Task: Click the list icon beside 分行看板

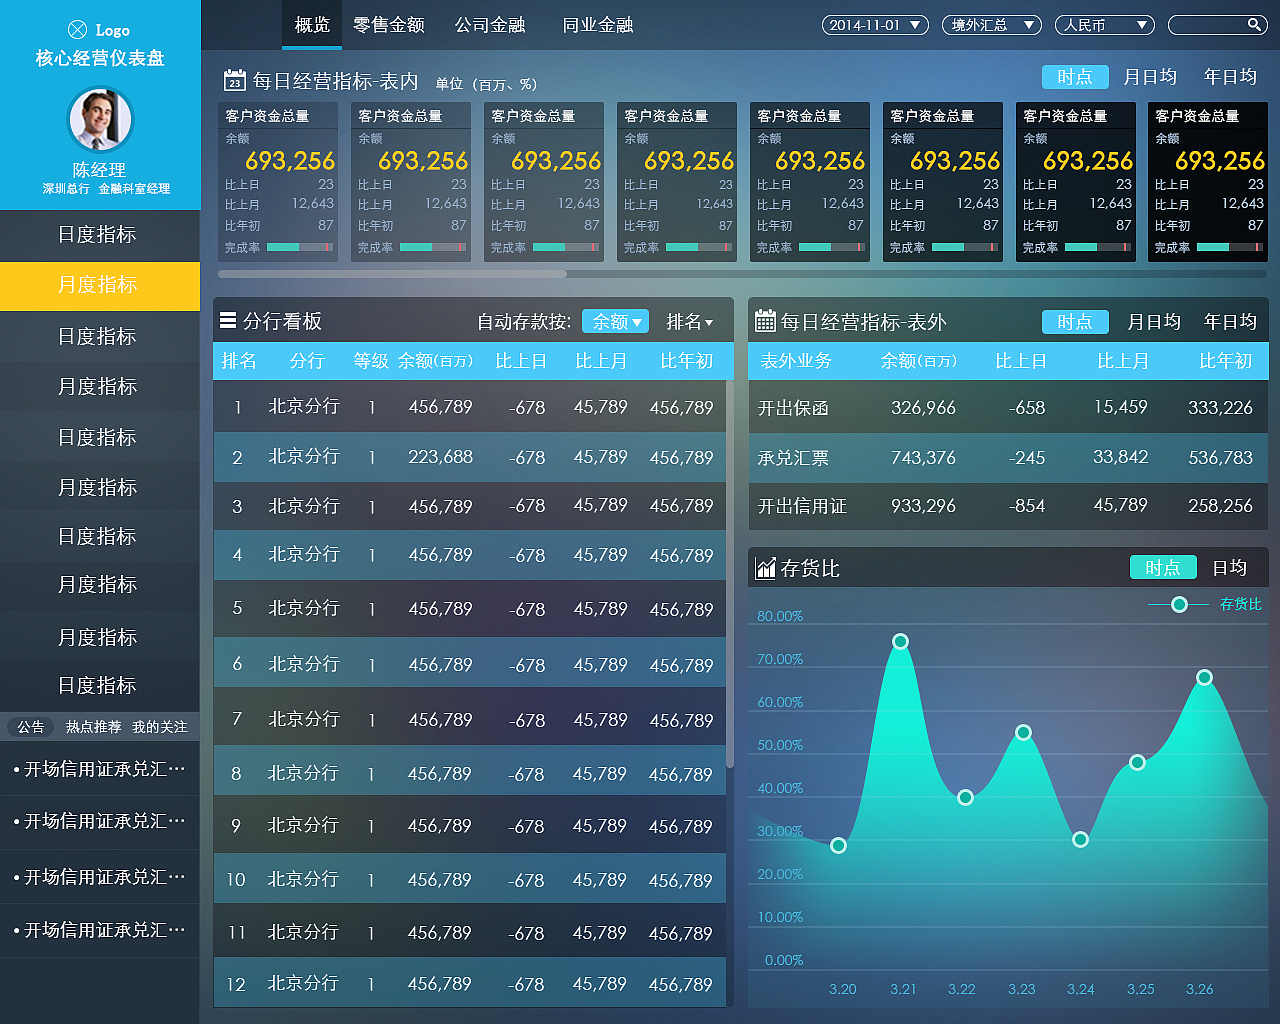Action: click(228, 321)
